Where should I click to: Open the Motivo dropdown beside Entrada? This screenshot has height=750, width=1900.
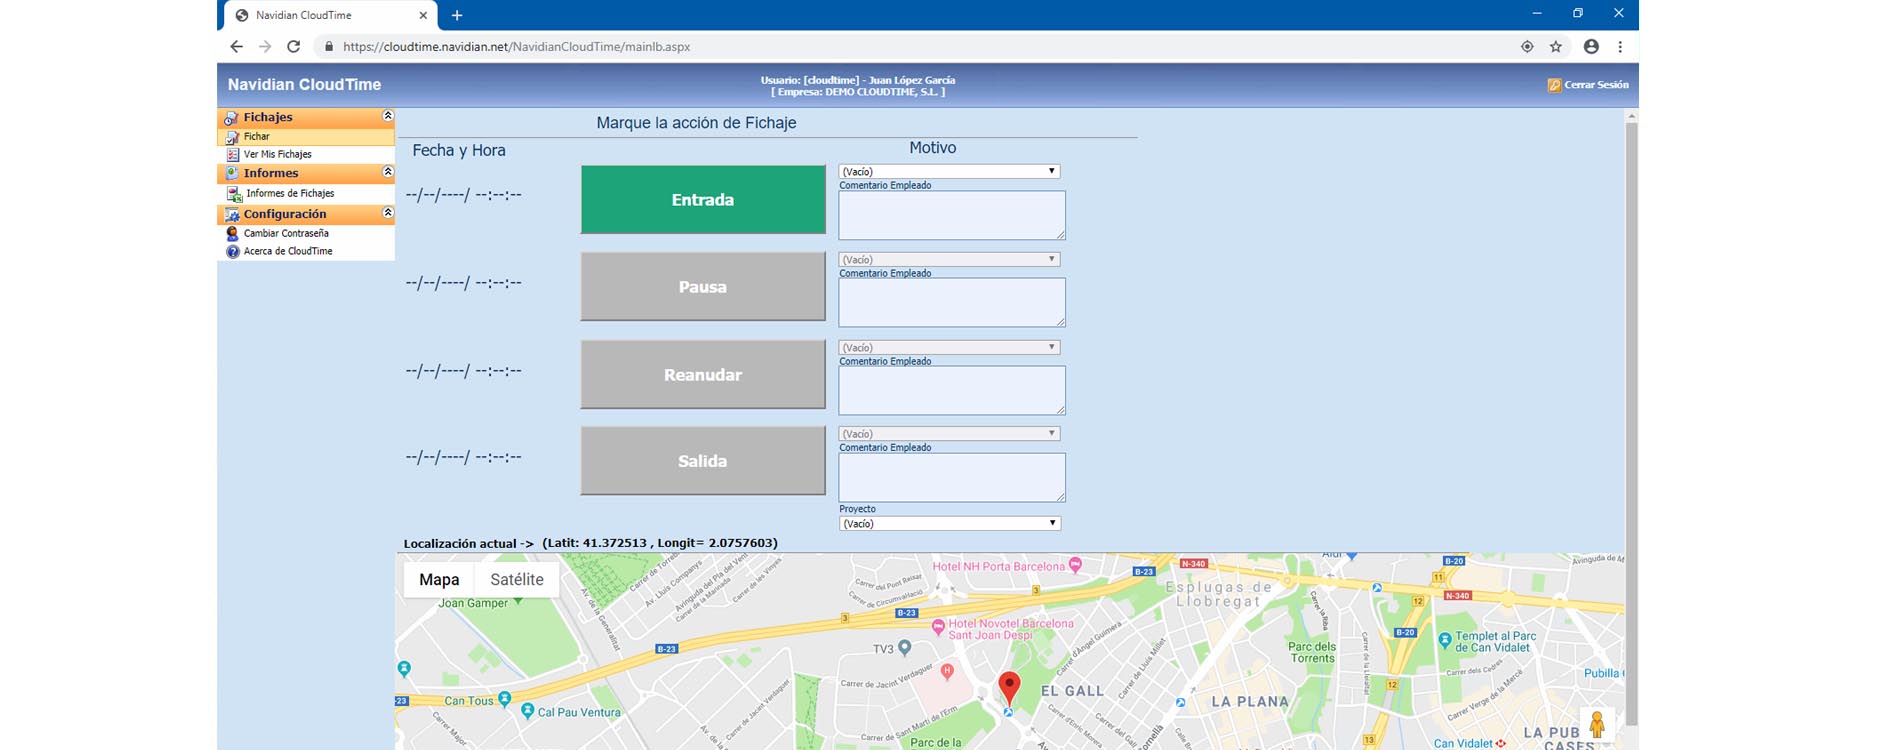(948, 172)
